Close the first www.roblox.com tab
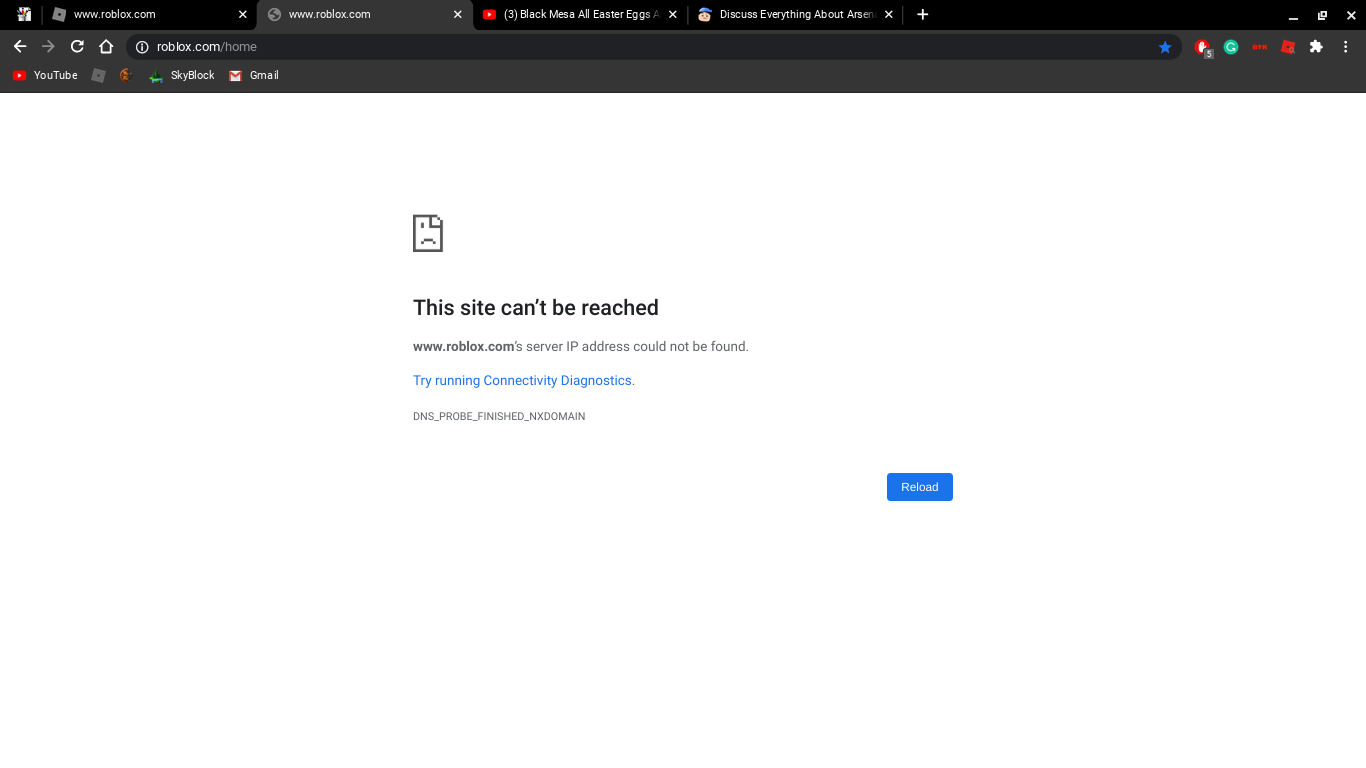The height and width of the screenshot is (768, 1366). pos(243,15)
